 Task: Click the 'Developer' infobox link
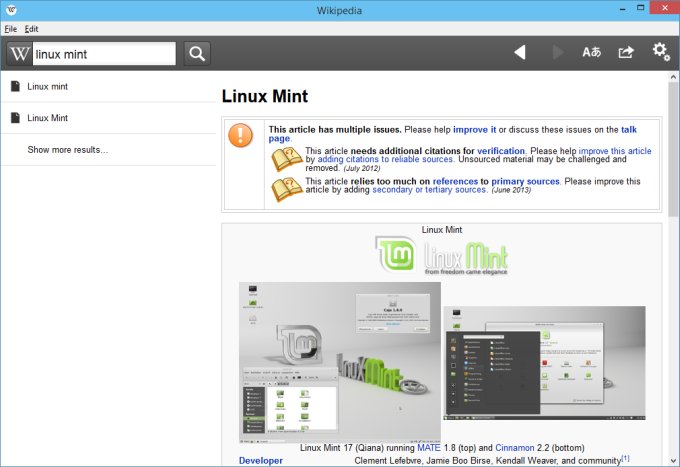coord(261,460)
